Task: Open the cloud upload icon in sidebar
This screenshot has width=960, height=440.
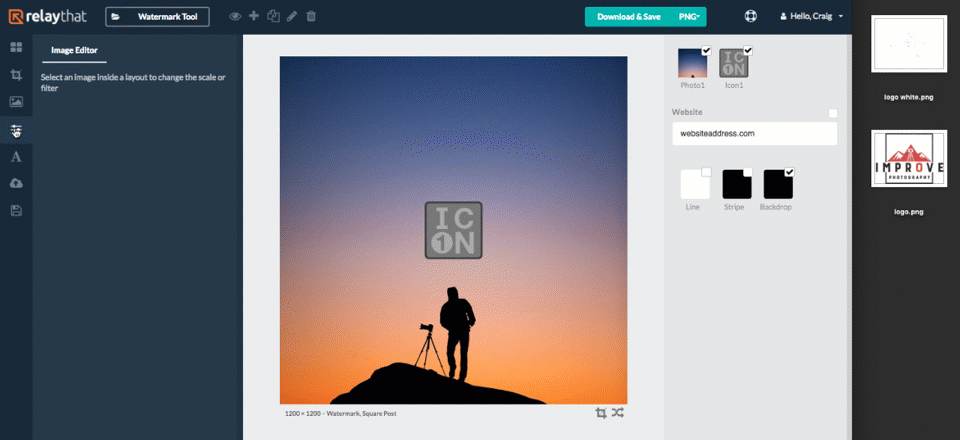Action: [17, 184]
